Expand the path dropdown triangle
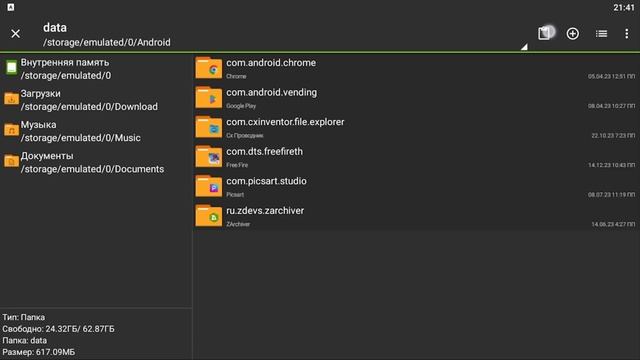Viewport: 640px width, 360px height. point(524,47)
